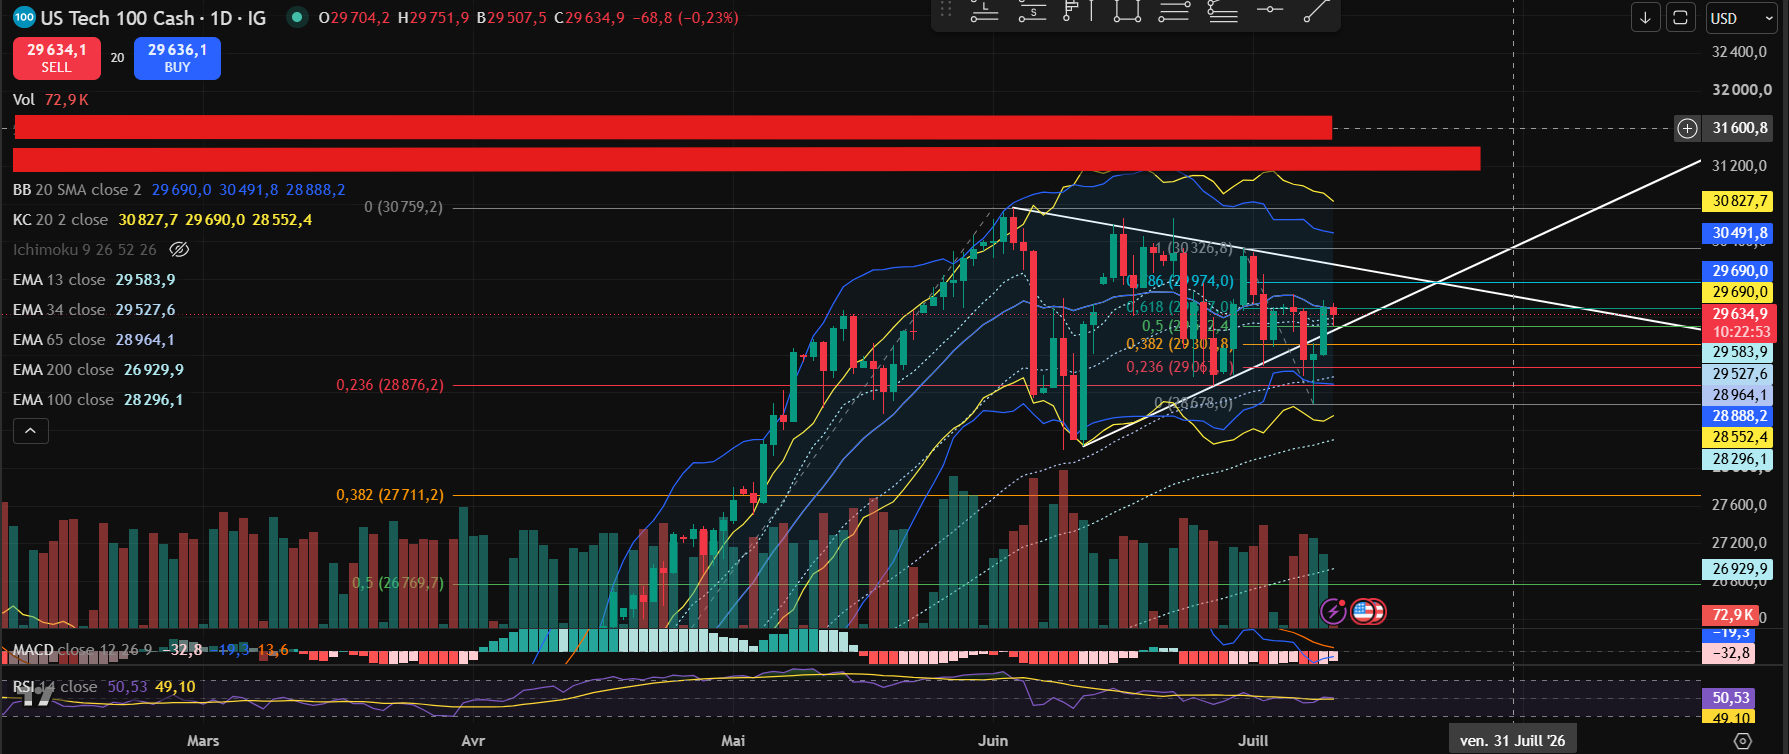Viewport: 1789px width, 754px height.
Task: Click the open value O29 704,2
Action: [x=354, y=18]
